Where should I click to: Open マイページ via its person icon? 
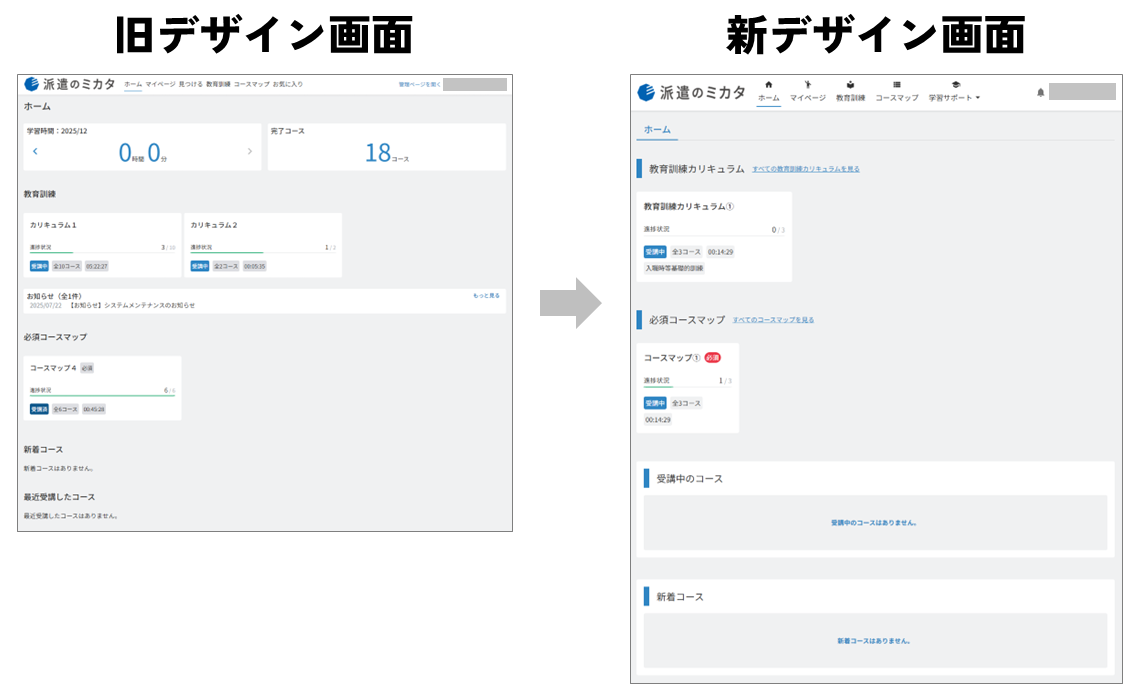(x=808, y=85)
